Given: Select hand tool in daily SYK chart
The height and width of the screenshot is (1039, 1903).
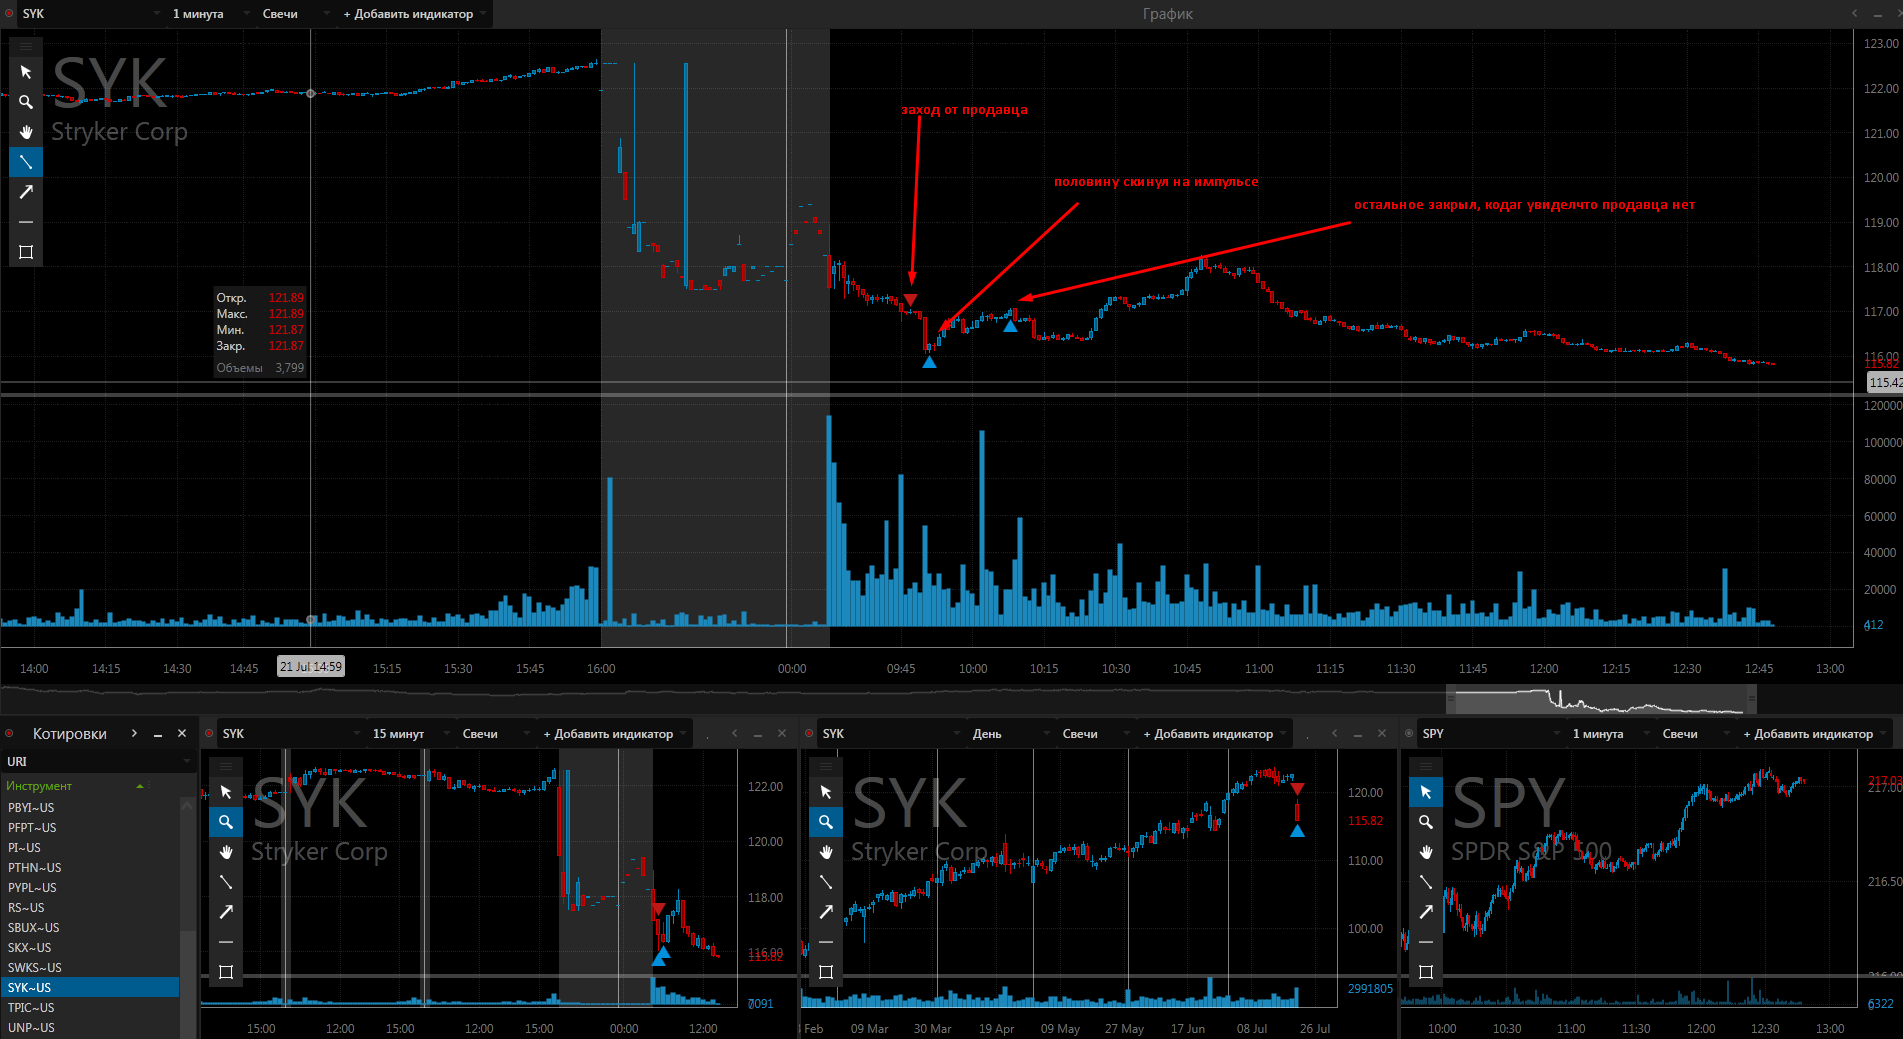Looking at the screenshot, I should (826, 852).
